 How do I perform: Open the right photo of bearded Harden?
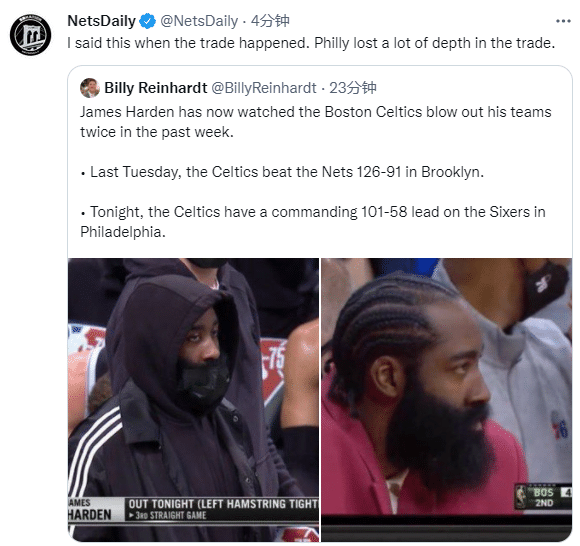pos(446,400)
